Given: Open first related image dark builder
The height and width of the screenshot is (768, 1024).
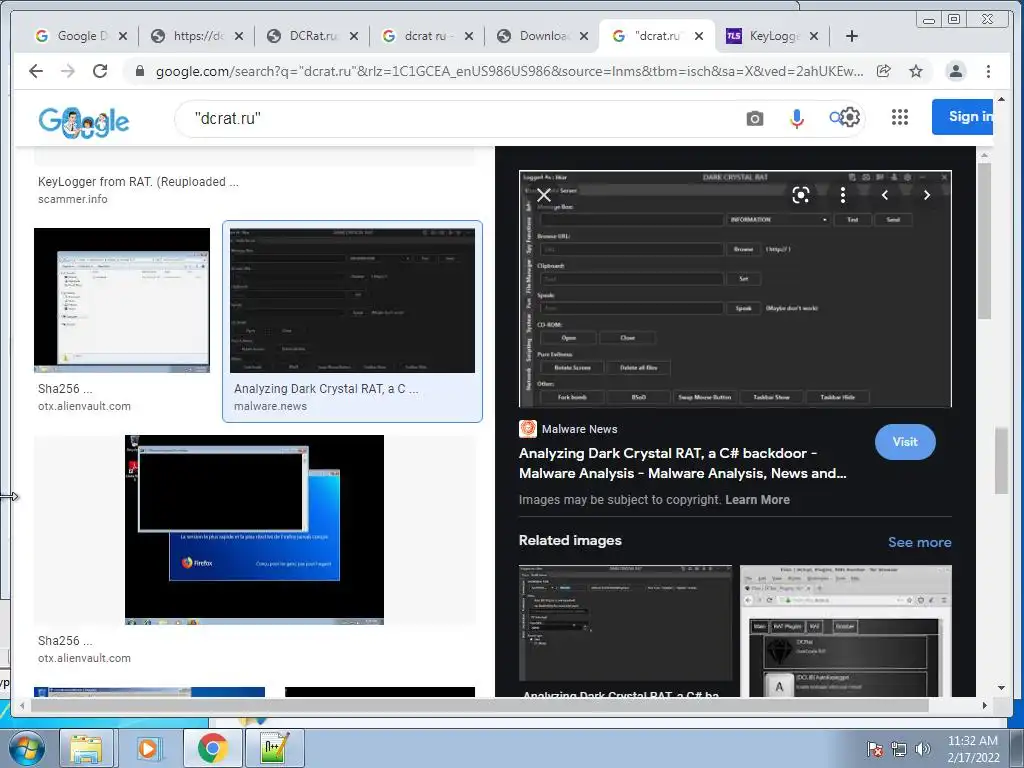Looking at the screenshot, I should [x=626, y=624].
